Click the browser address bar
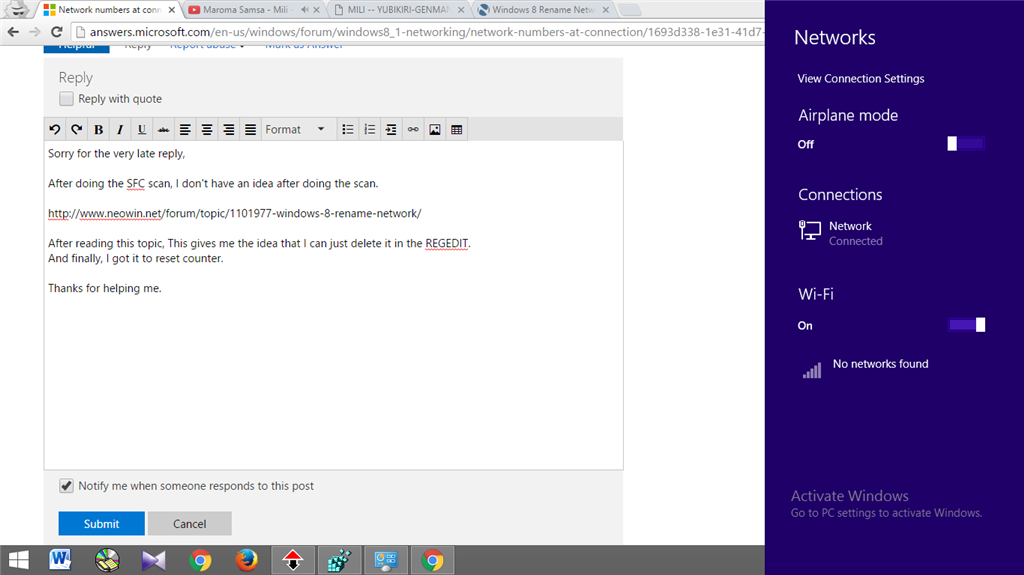Image resolution: width=1024 pixels, height=575 pixels. [x=418, y=32]
